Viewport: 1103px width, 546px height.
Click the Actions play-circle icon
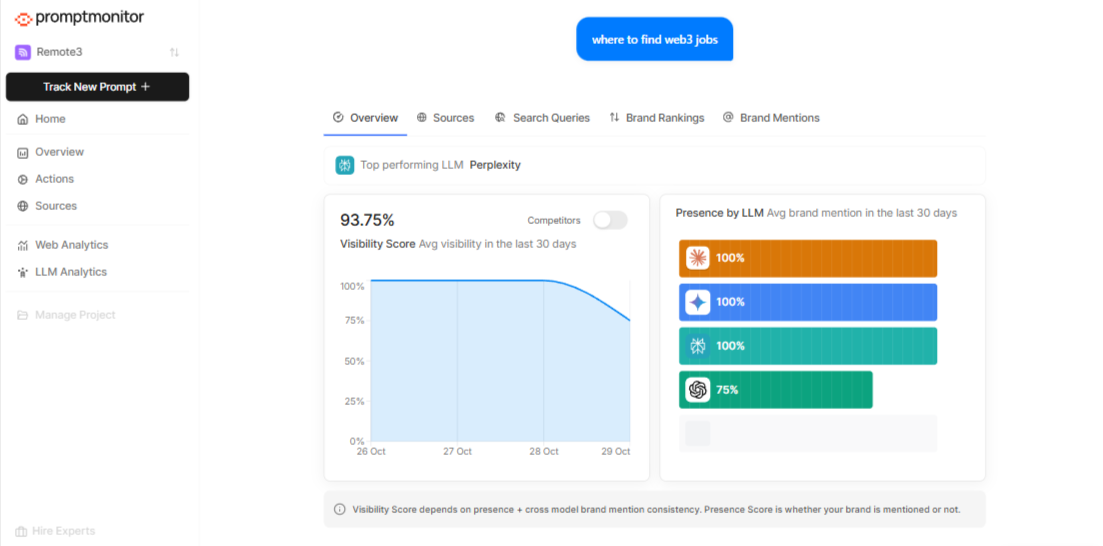23,179
